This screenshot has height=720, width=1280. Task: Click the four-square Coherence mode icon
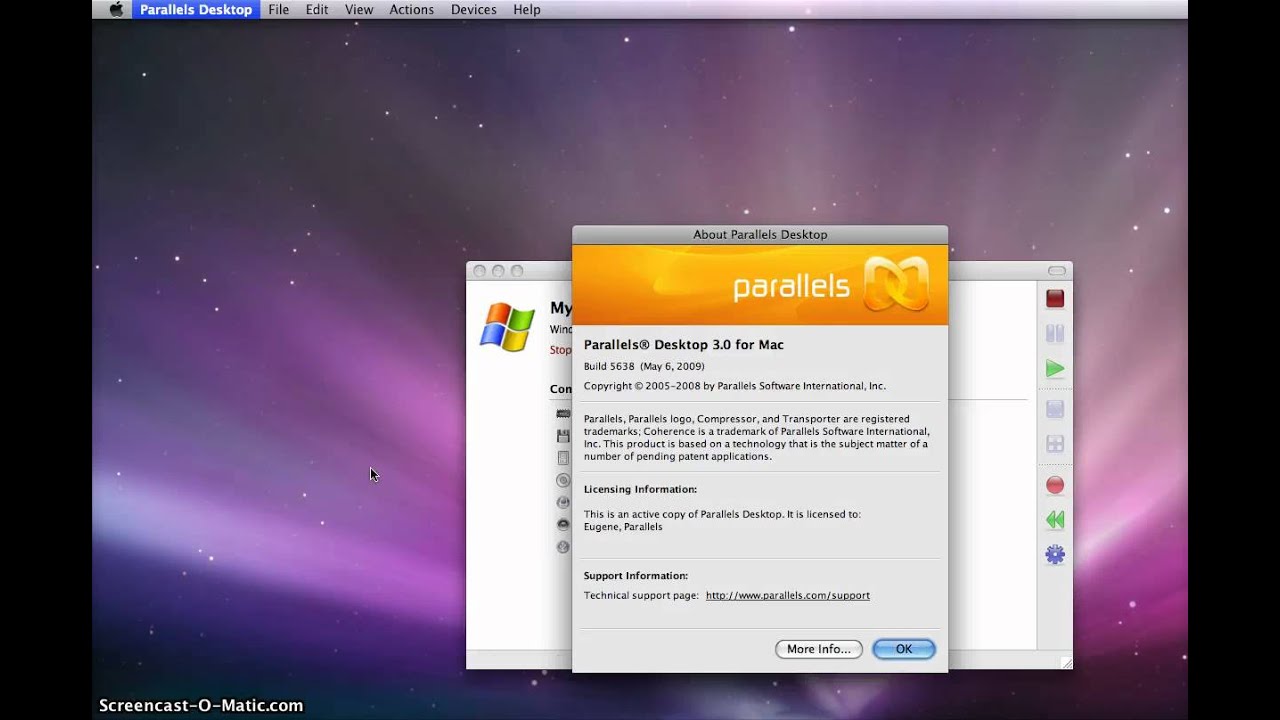pyautogui.click(x=1055, y=444)
